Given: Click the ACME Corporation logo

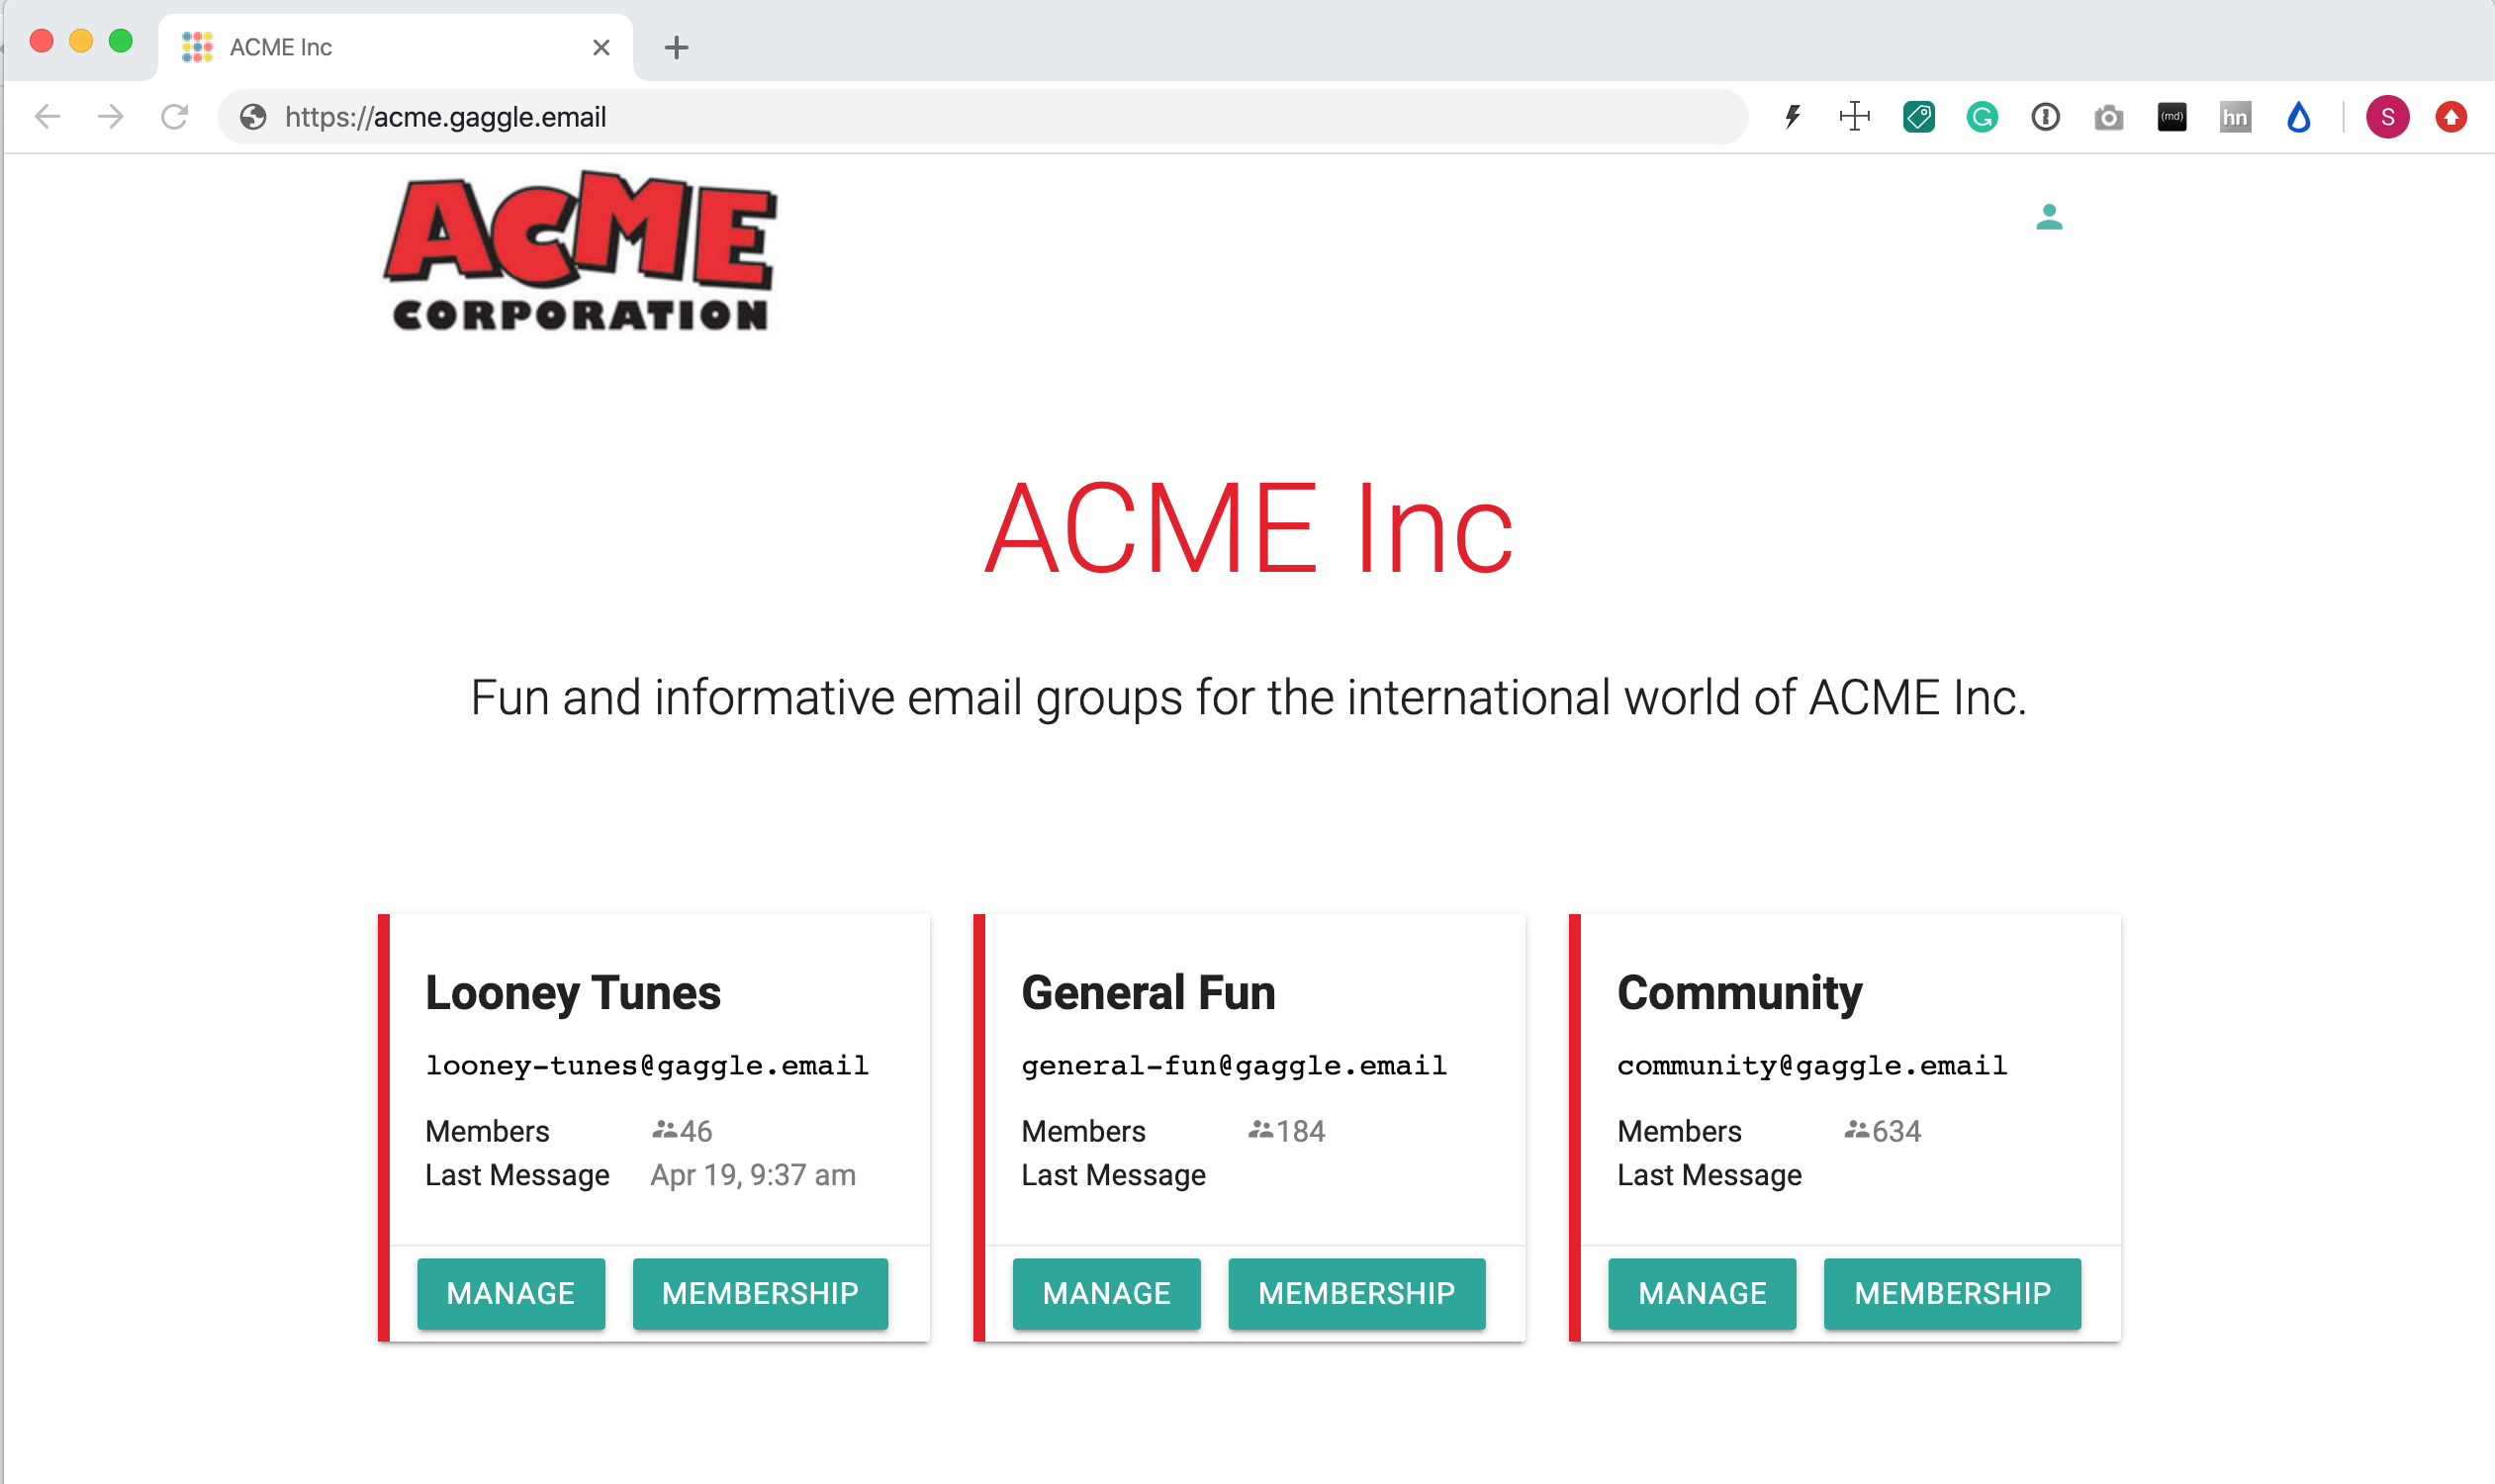Looking at the screenshot, I should [x=580, y=250].
